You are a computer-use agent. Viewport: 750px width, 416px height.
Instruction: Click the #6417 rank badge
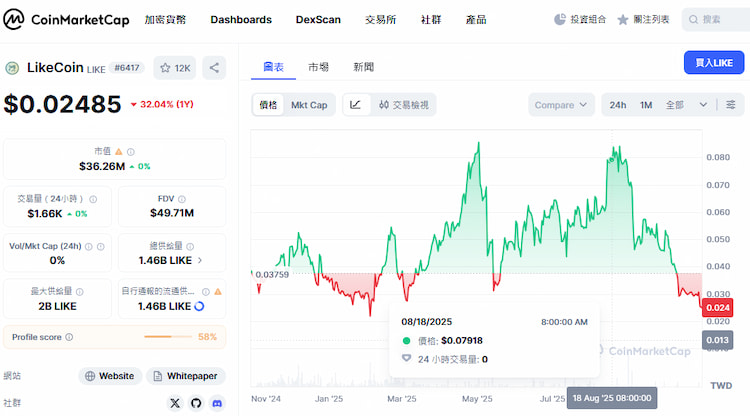click(x=127, y=68)
